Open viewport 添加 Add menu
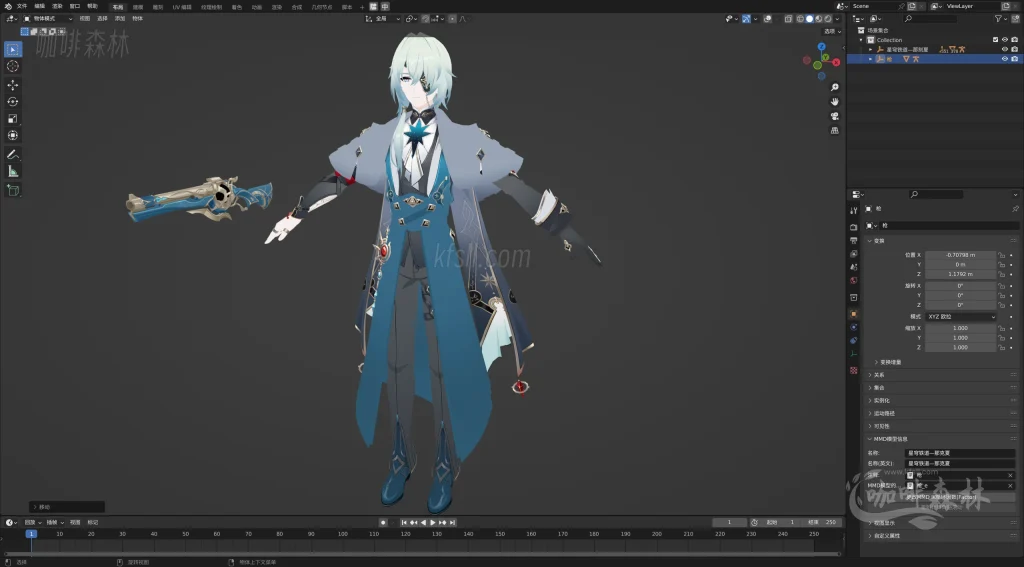 tap(120, 19)
